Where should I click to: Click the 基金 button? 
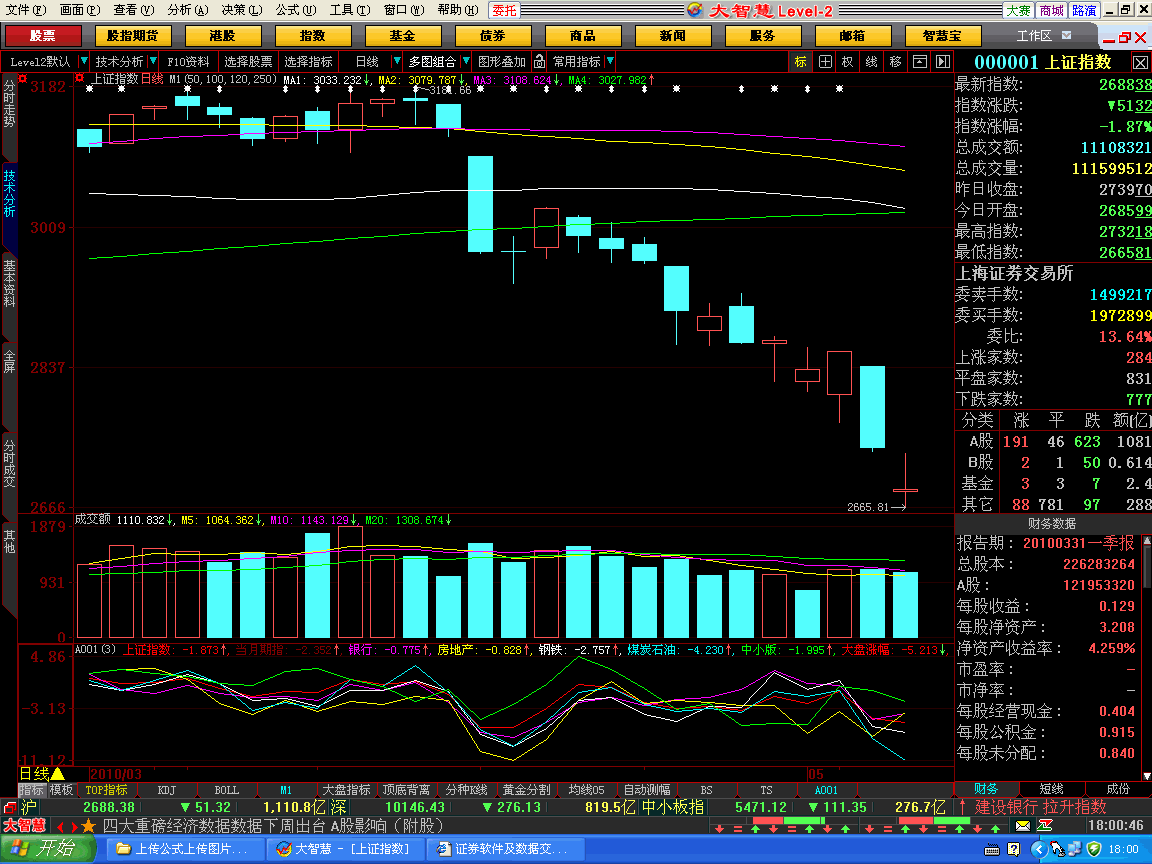tap(403, 35)
